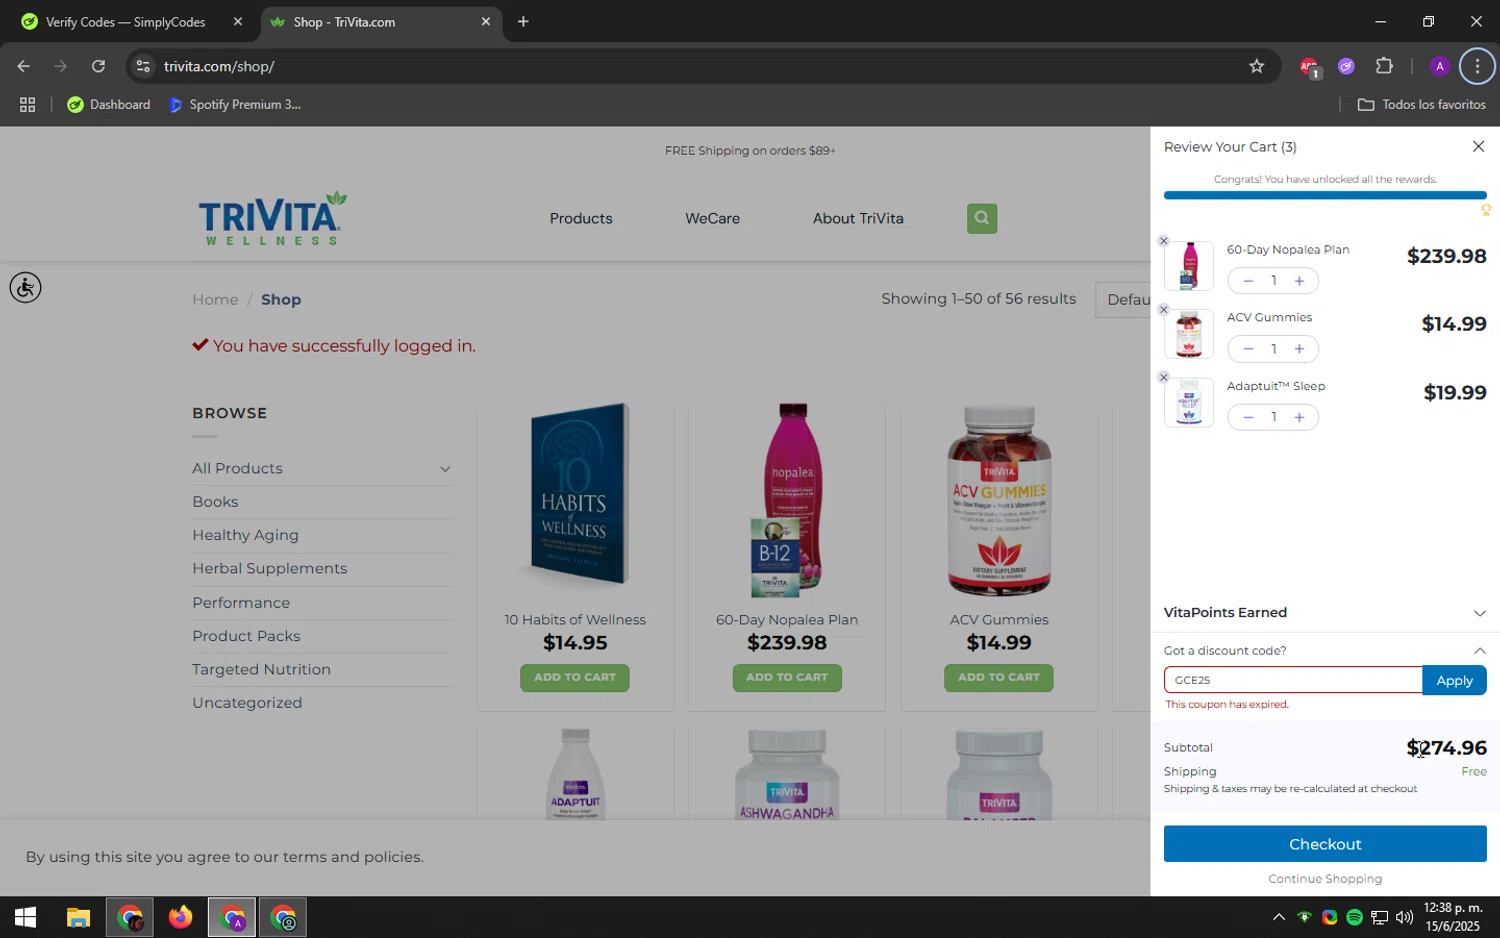Increase quantity of Adaptuit Sleep
Screen dimensions: 1500x938
pyautogui.click(x=1299, y=417)
